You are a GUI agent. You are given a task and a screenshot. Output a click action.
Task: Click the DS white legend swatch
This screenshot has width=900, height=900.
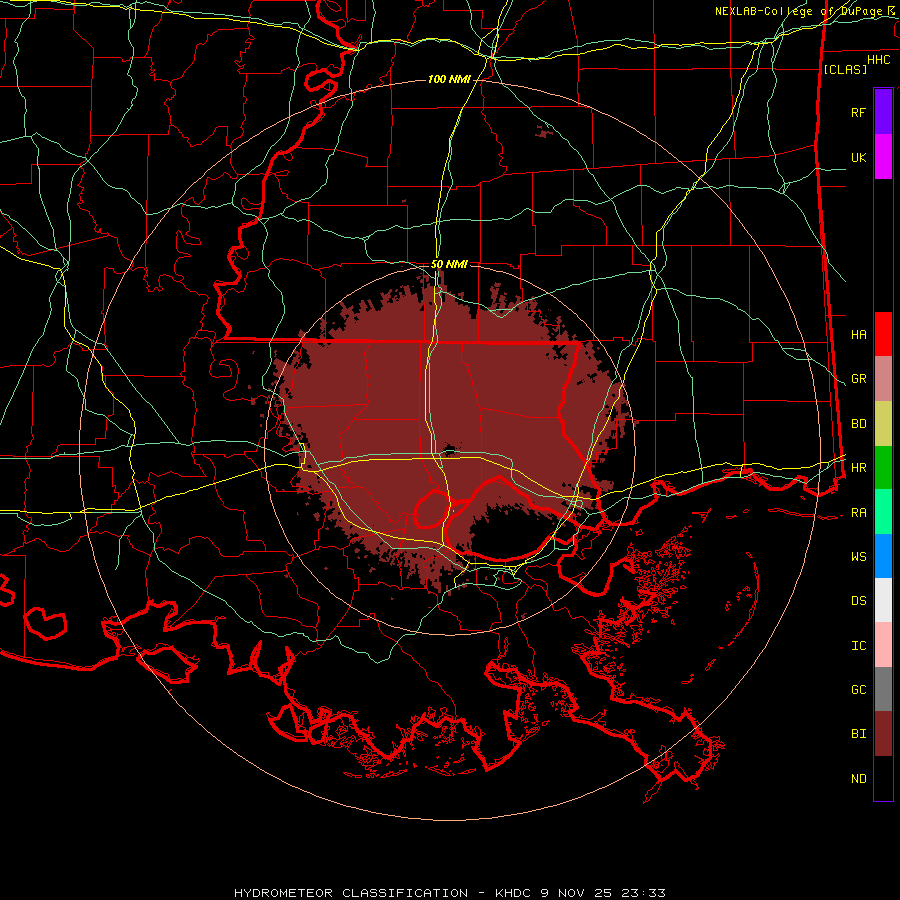point(883,600)
